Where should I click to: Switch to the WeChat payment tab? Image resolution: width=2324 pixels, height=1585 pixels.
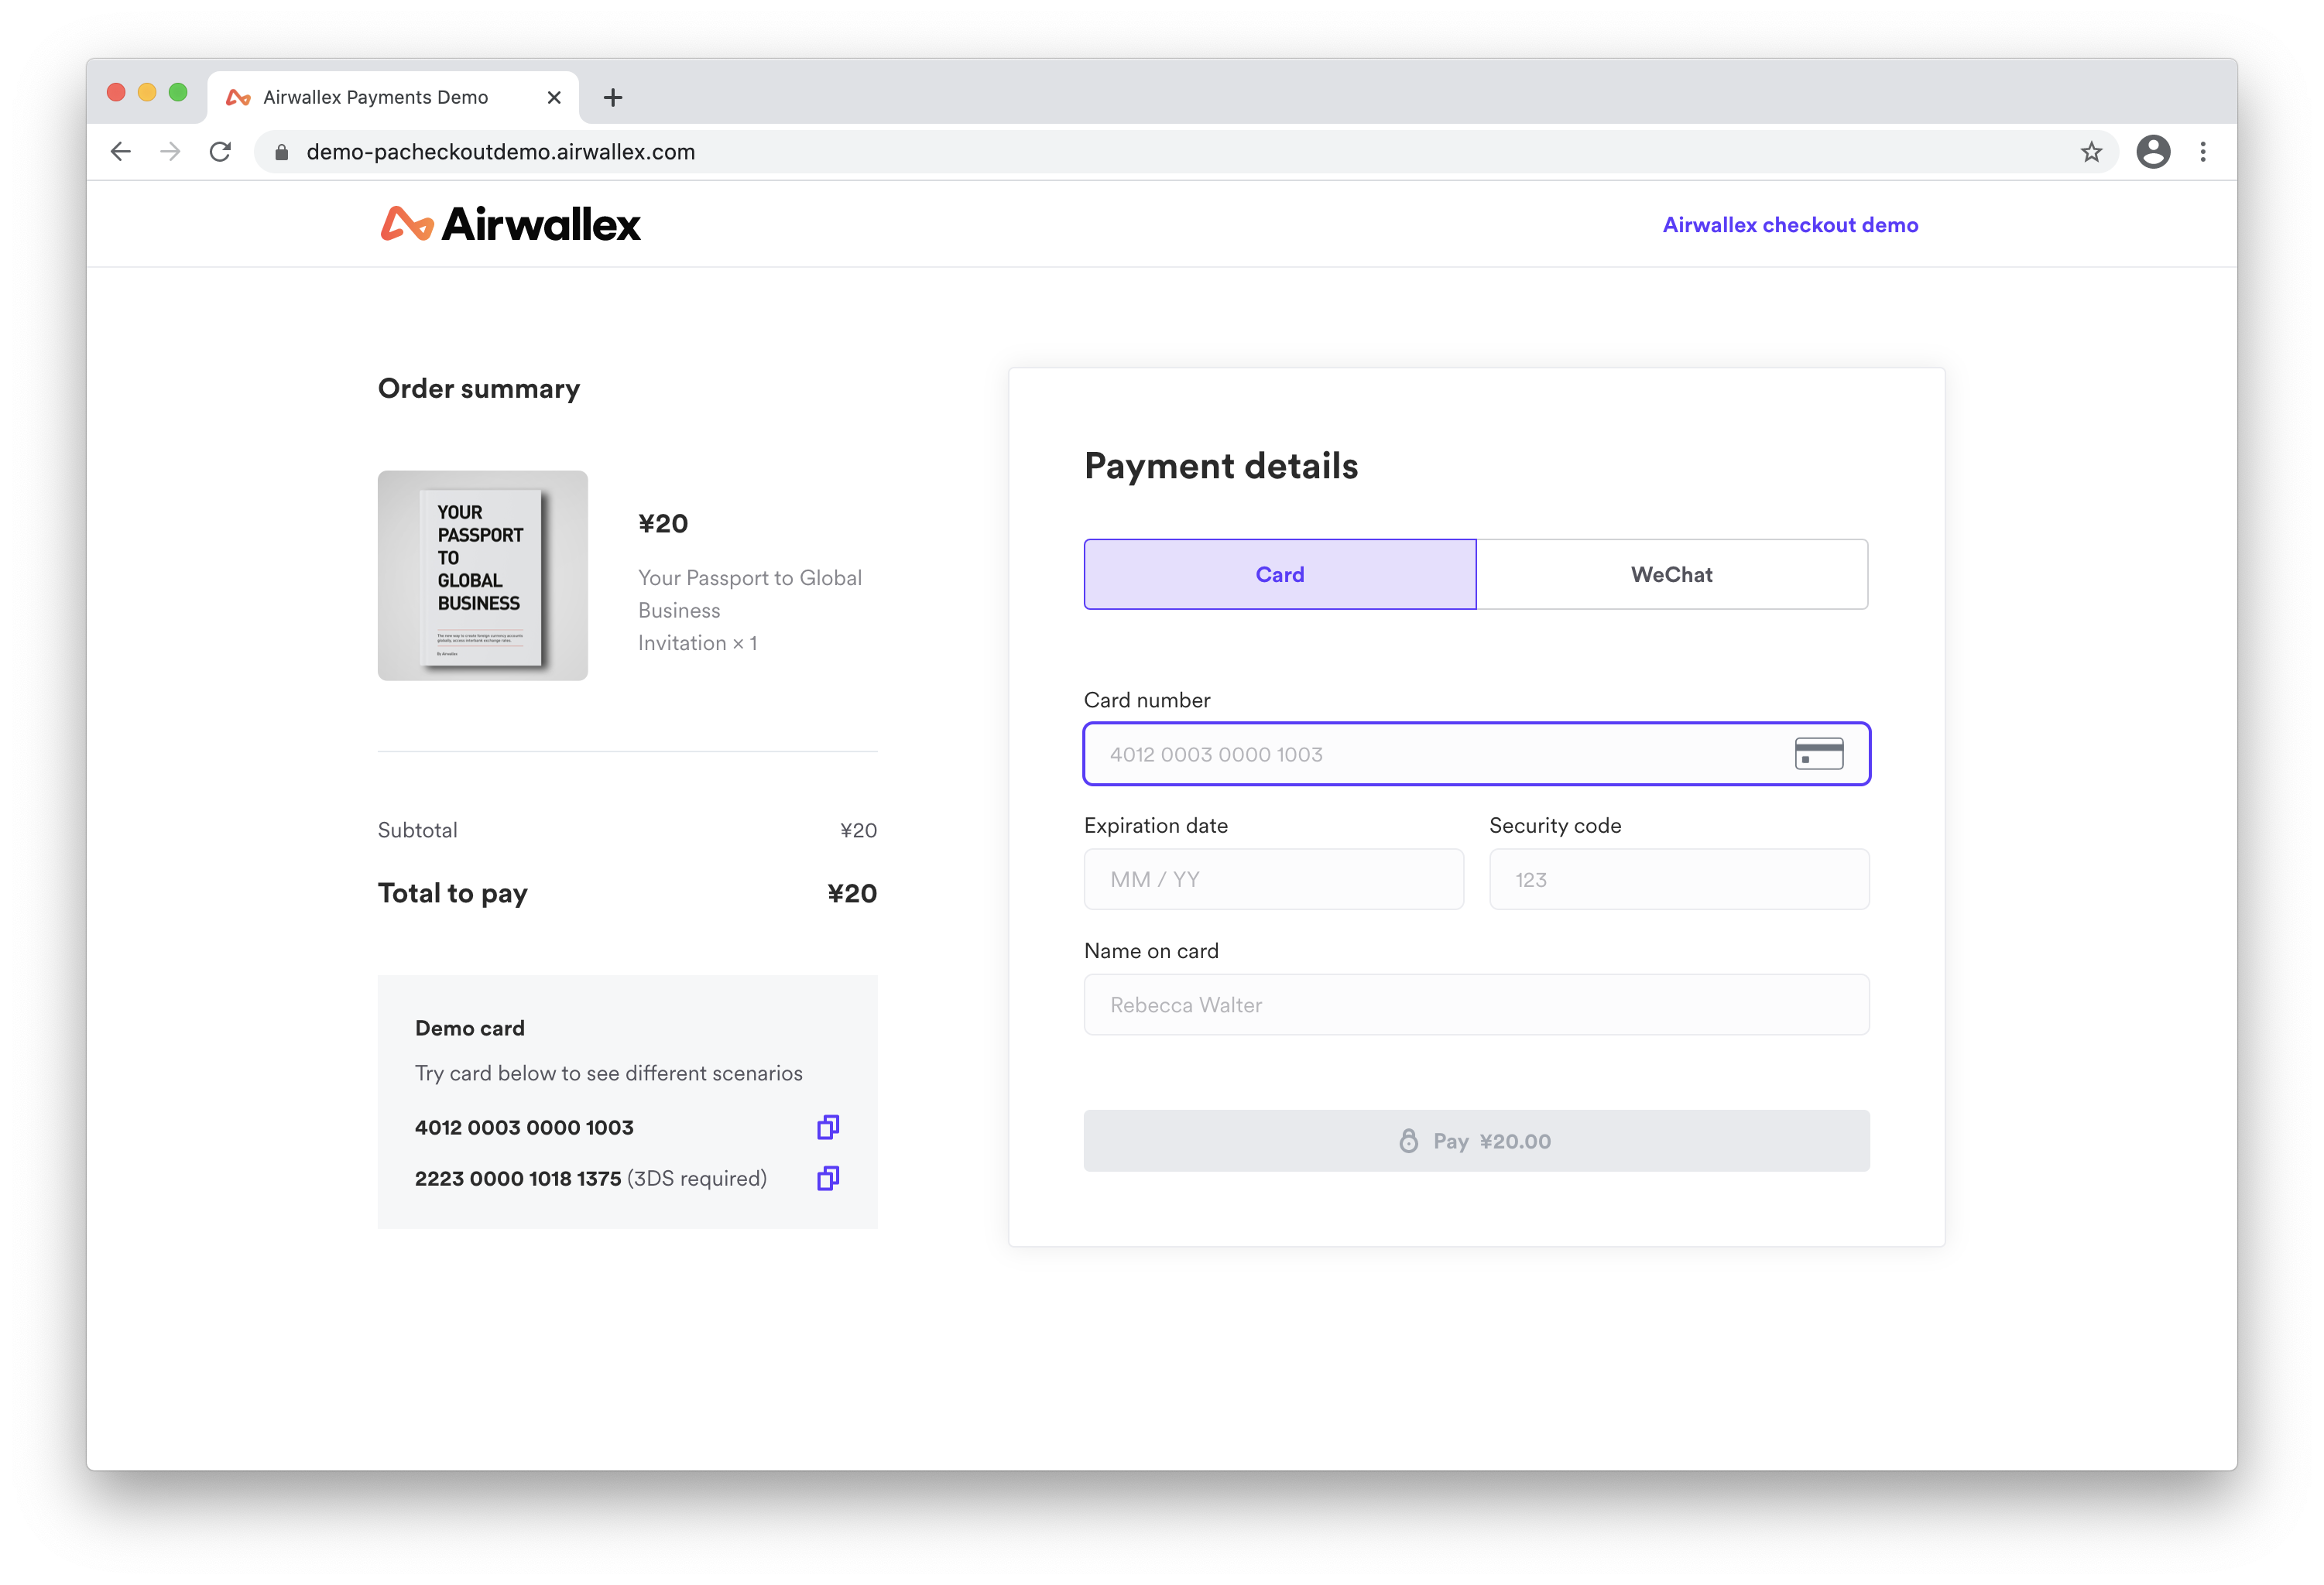[x=1671, y=574]
